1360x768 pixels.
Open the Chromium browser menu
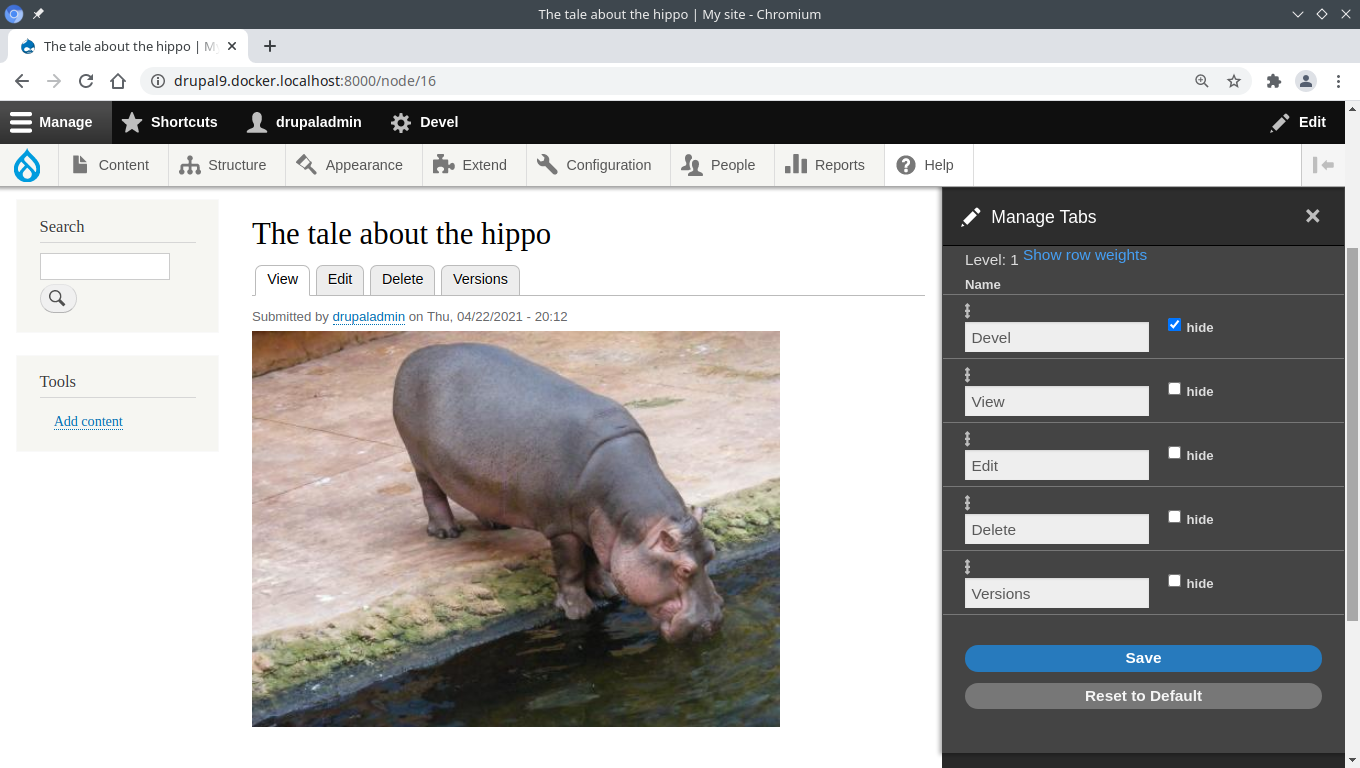(1339, 81)
